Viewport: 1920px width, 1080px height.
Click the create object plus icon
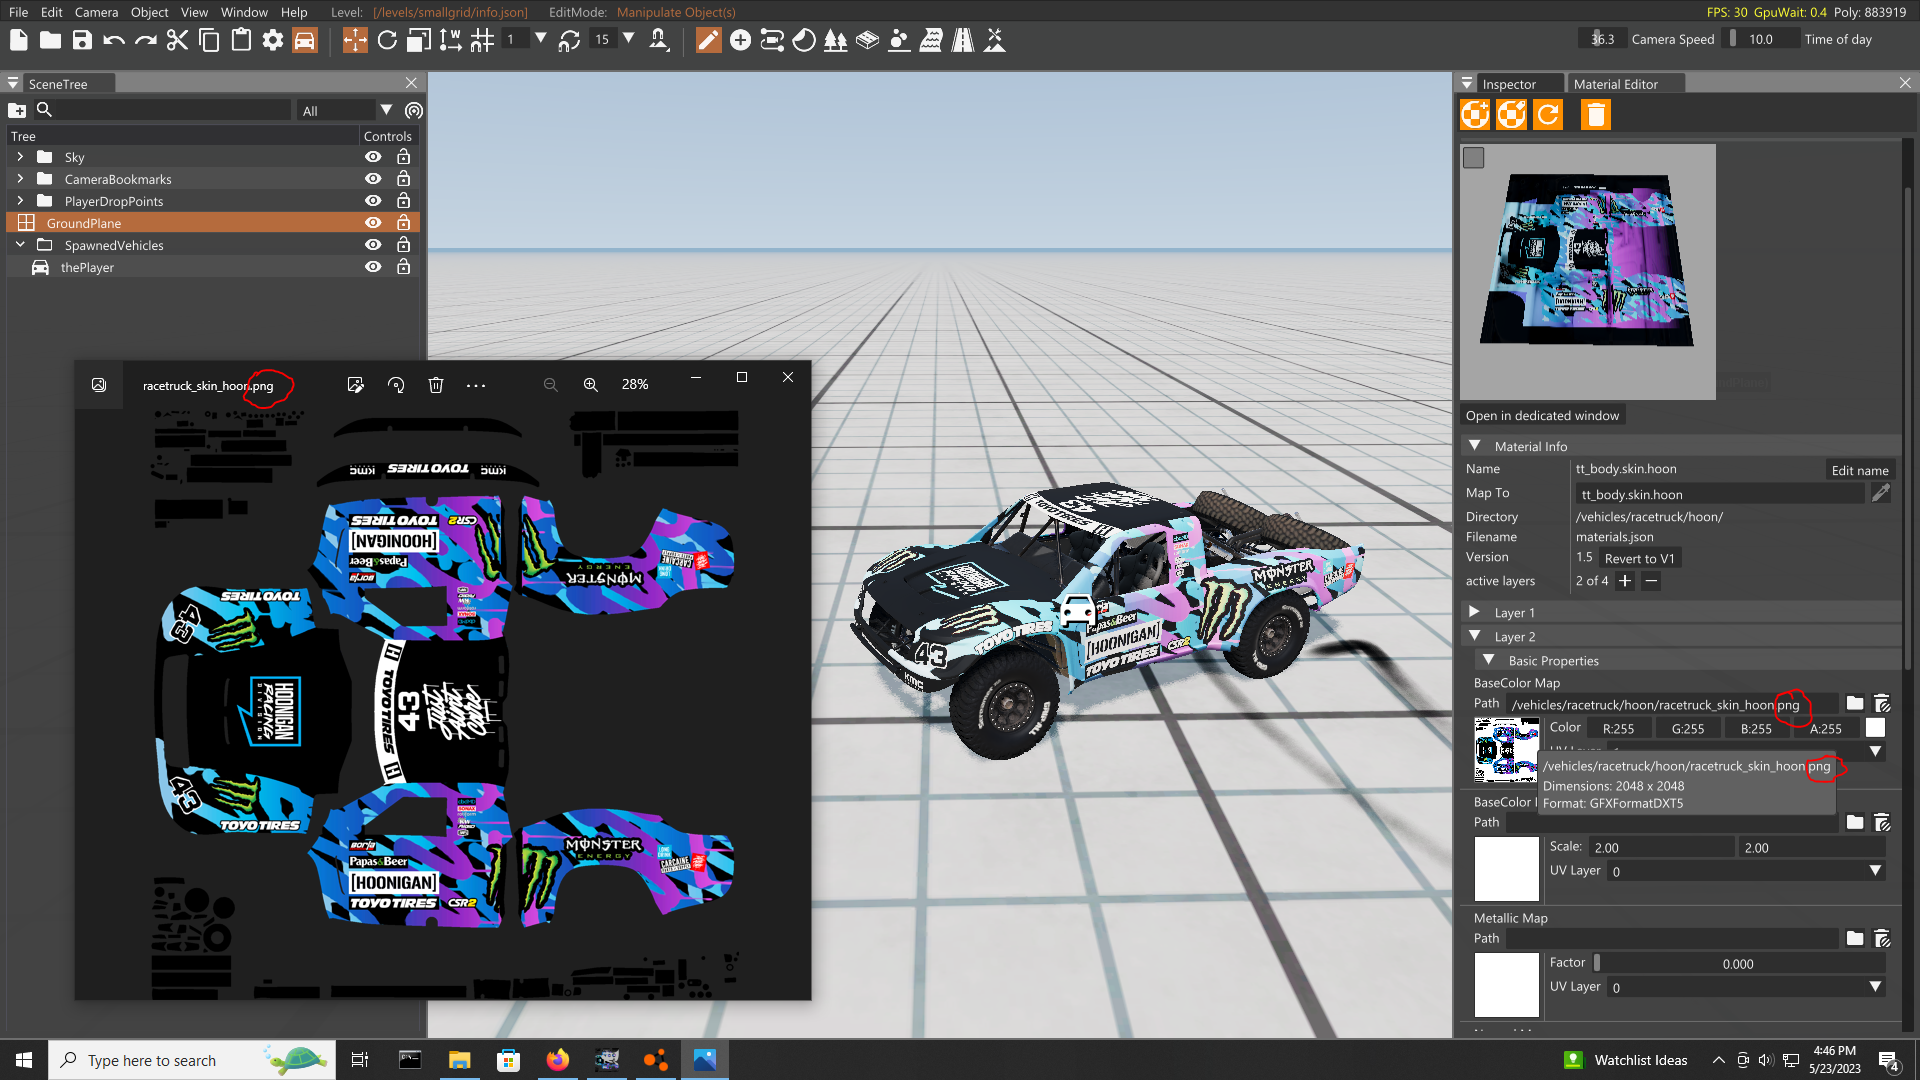740,40
